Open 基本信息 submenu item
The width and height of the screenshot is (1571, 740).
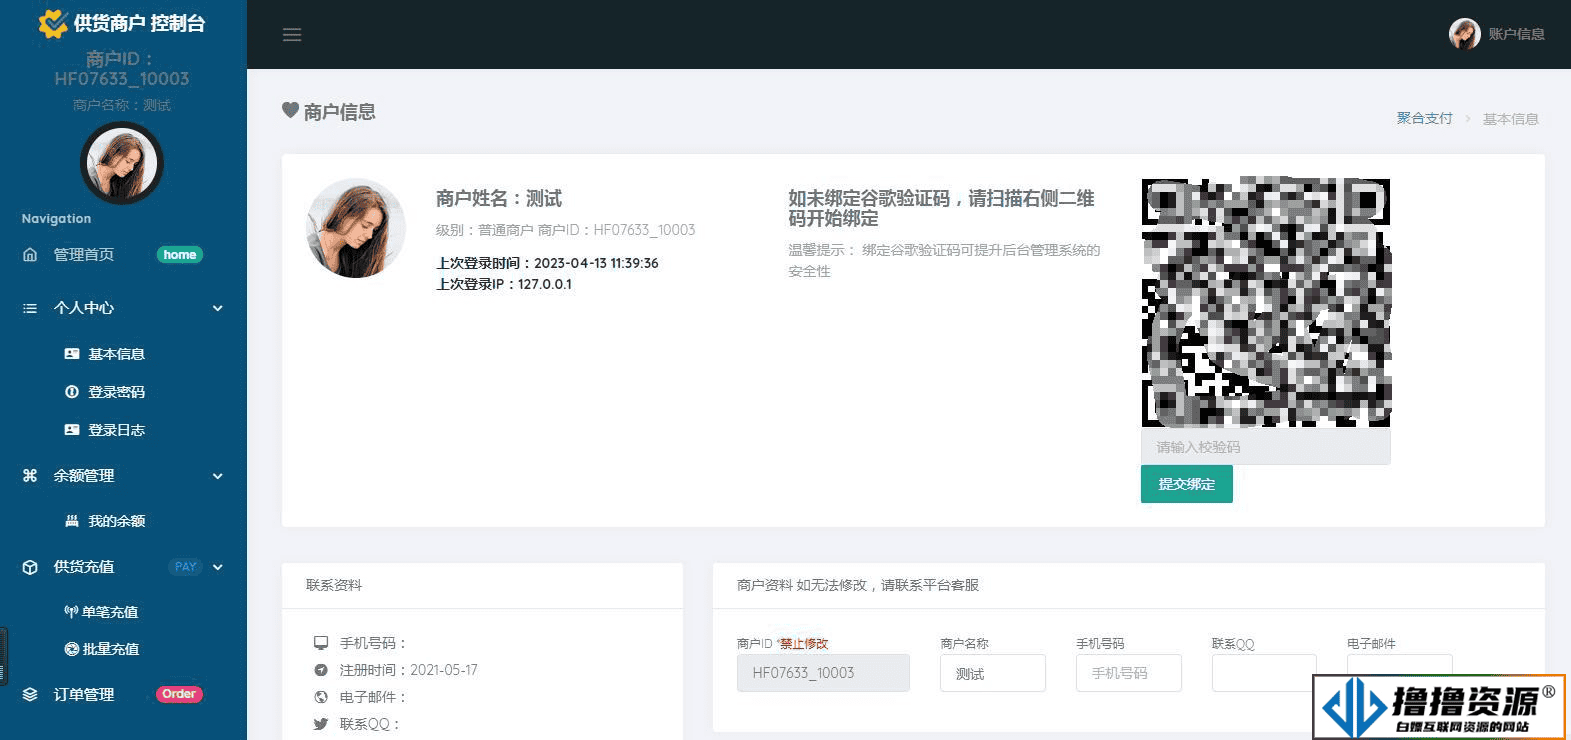[117, 354]
